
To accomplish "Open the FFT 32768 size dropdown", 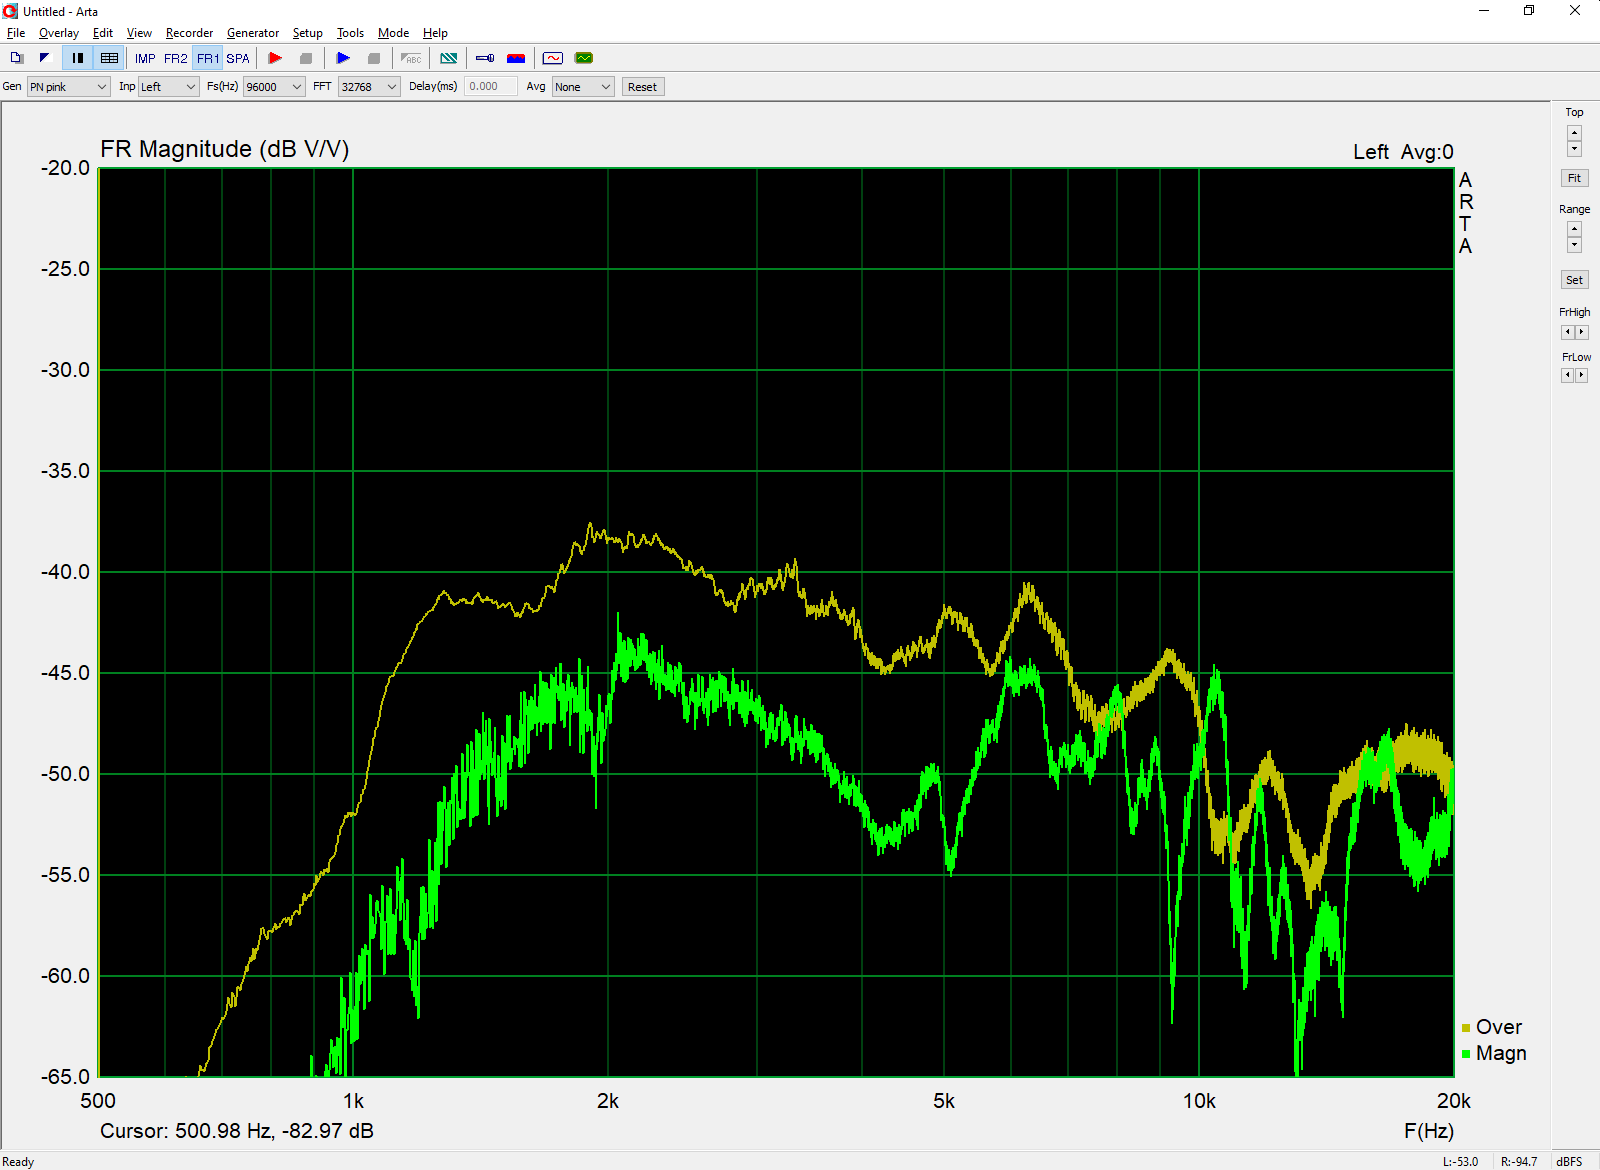I will point(369,87).
